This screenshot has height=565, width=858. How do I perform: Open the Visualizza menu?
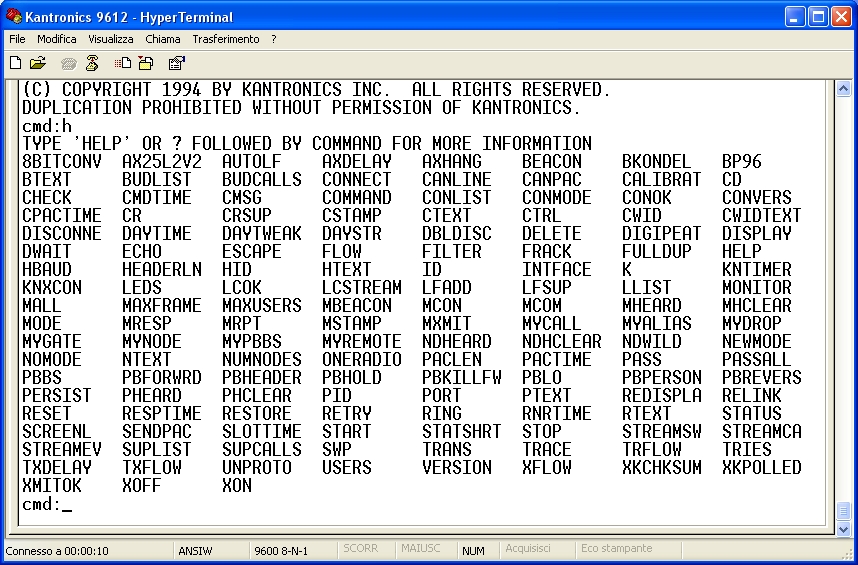111,39
